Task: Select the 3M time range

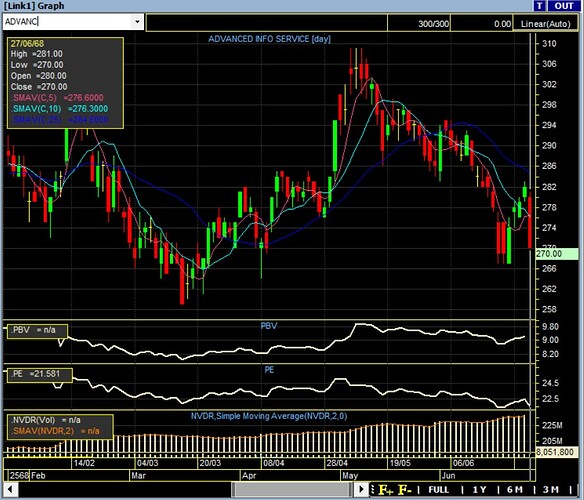Action: click(x=550, y=490)
